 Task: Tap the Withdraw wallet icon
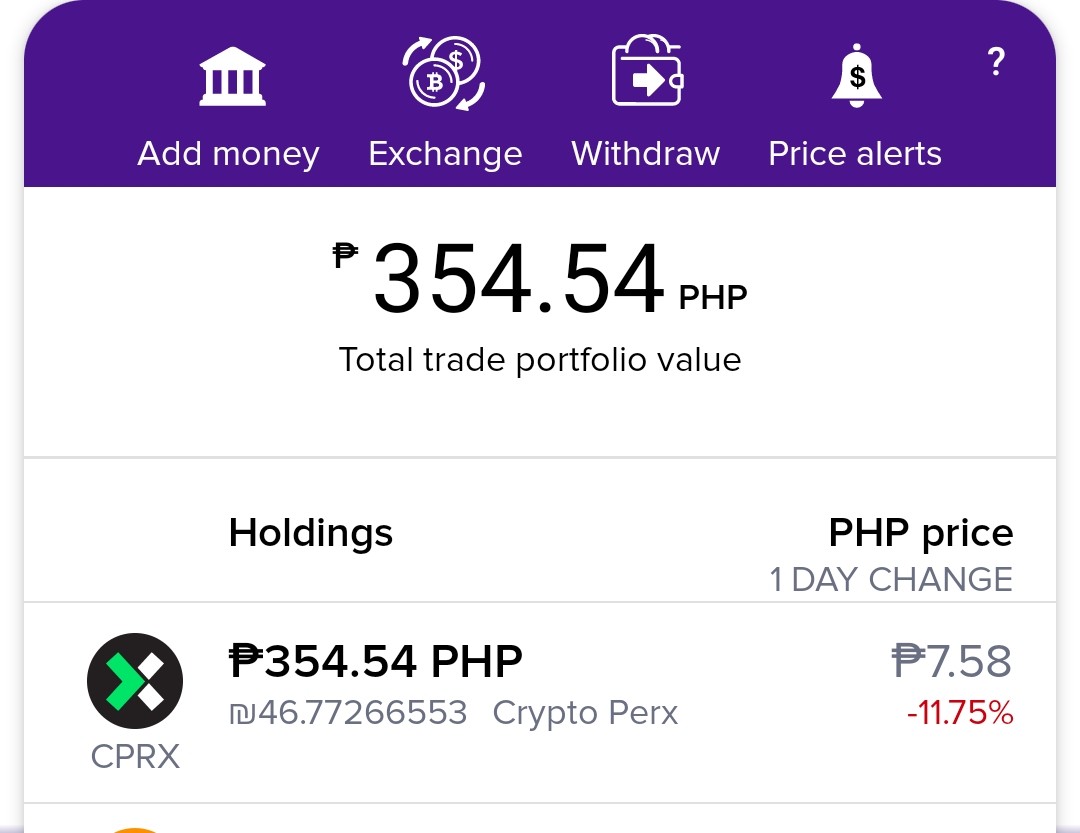[647, 70]
